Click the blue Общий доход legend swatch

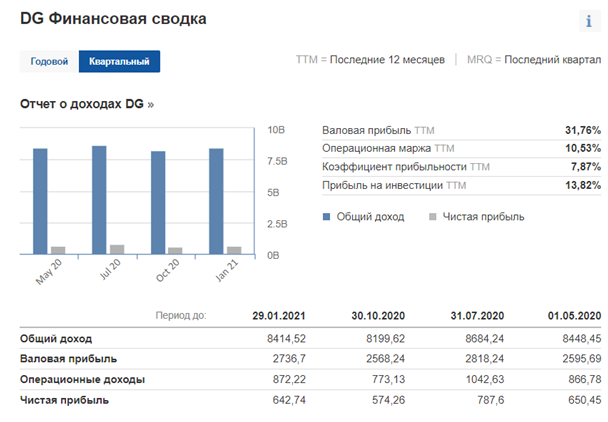tap(326, 216)
